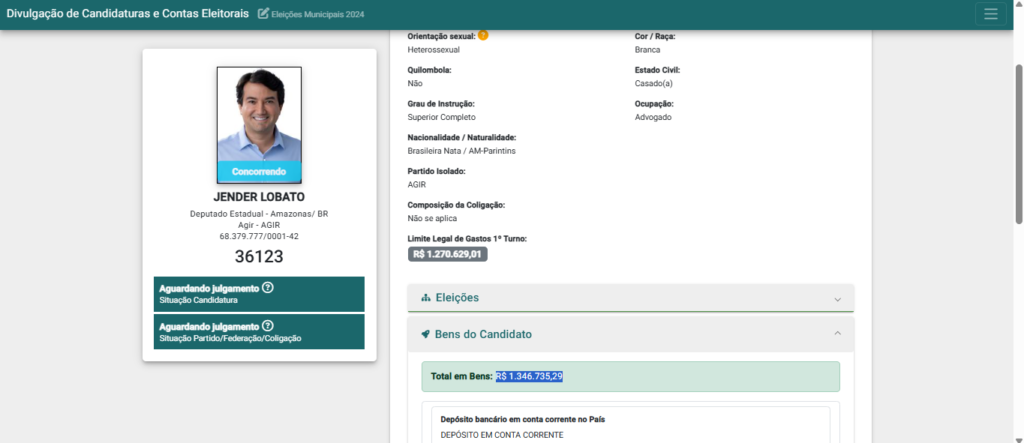The image size is (1024, 443).
Task: Open the Eleições accordion header
Action: pos(631,298)
